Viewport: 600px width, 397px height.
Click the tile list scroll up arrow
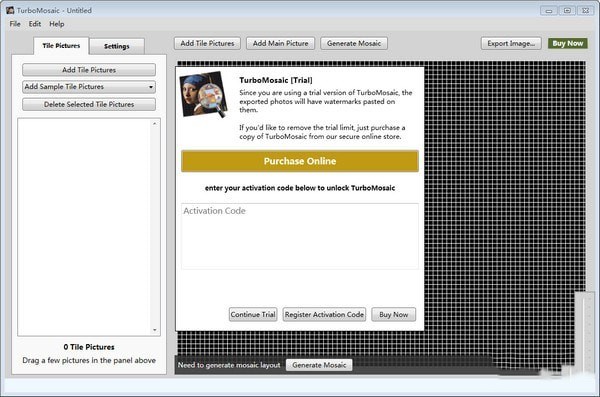(155, 123)
